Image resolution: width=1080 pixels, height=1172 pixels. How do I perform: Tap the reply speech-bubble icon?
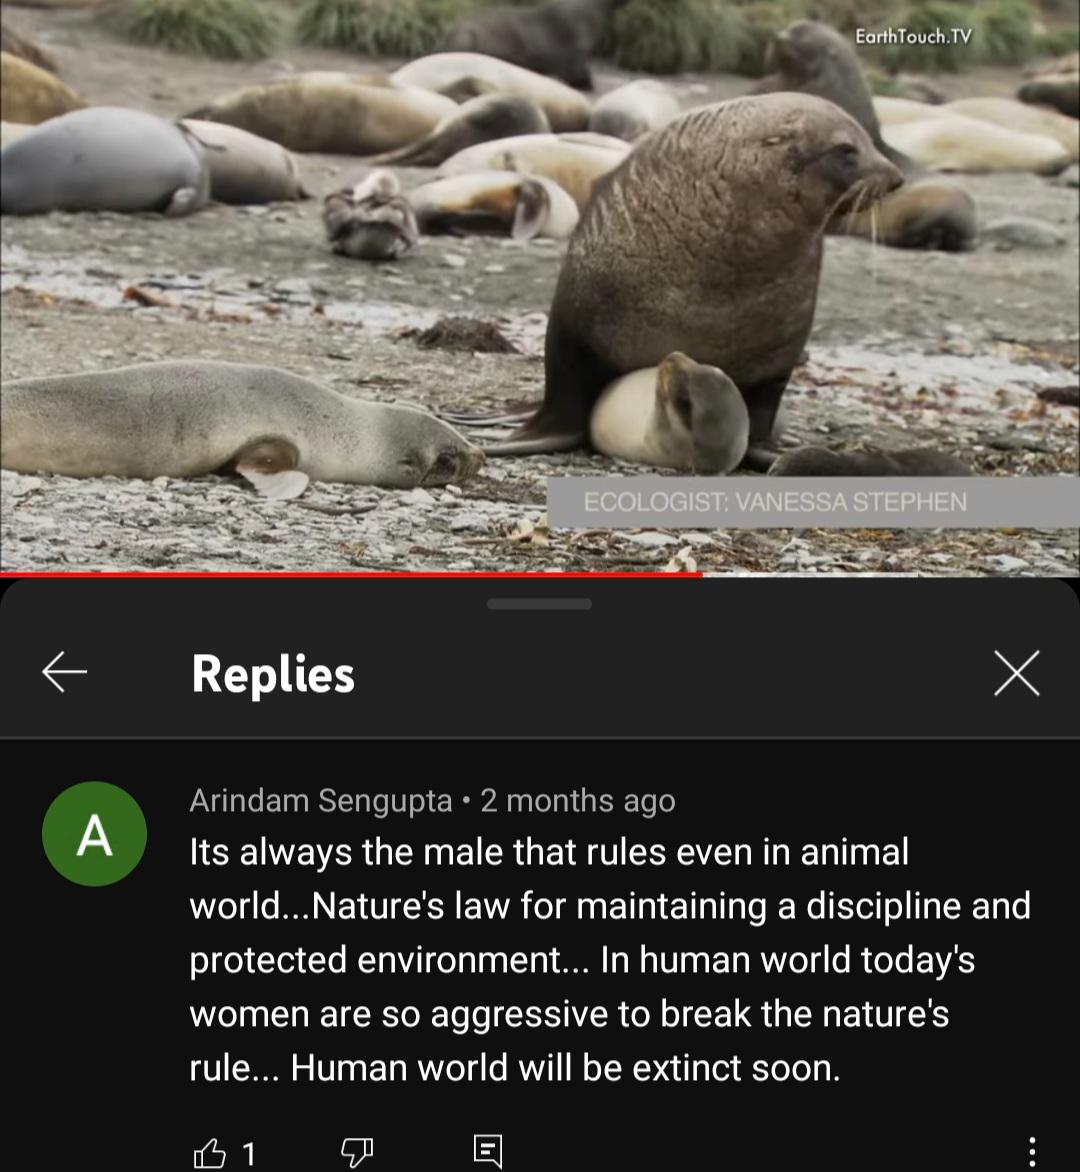pos(488,1151)
